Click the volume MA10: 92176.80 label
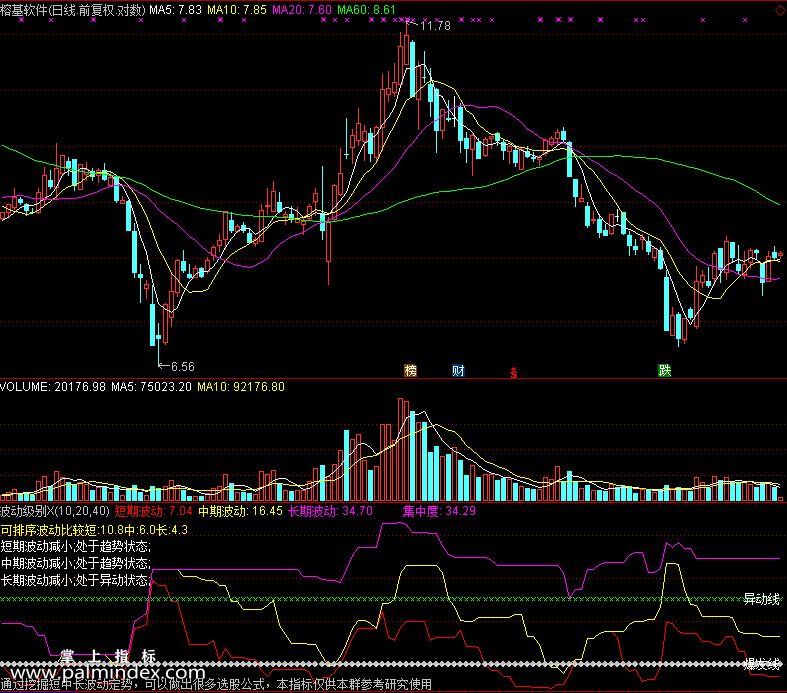This screenshot has width=787, height=693. point(241,387)
